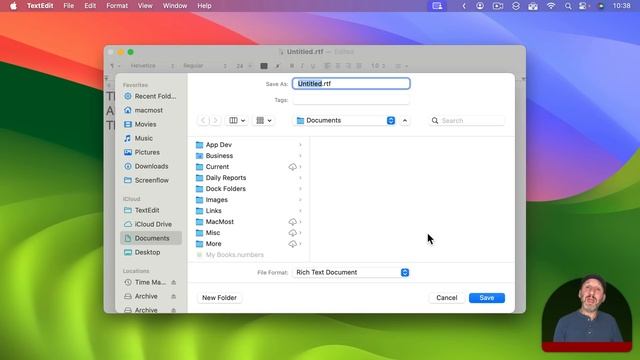Click the search magnifier in dialog
This screenshot has height=360, width=640.
click(x=435, y=120)
